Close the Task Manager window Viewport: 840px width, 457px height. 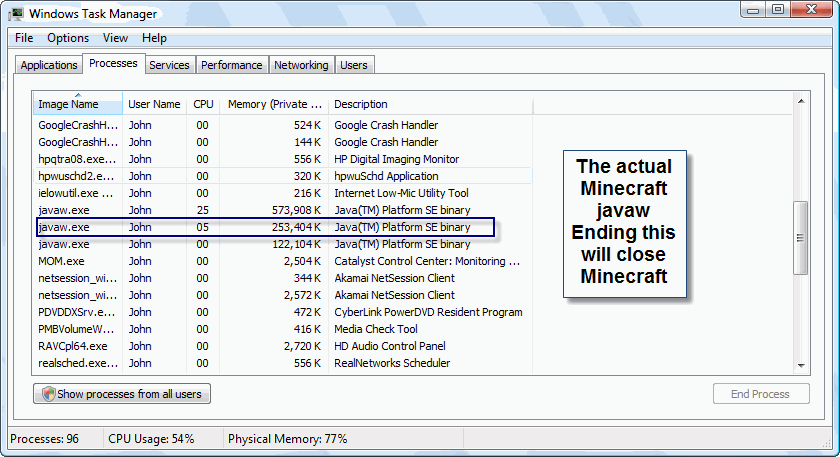811,10
